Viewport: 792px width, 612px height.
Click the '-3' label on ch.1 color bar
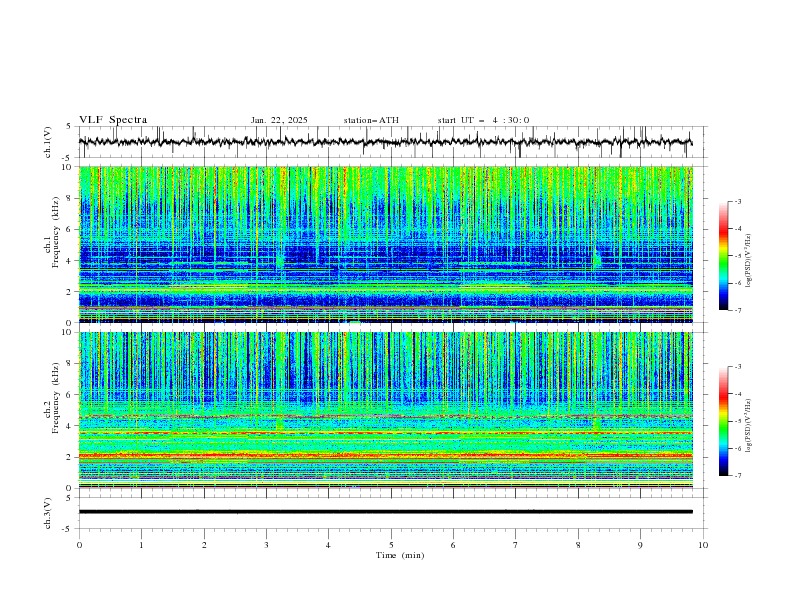tap(737, 201)
